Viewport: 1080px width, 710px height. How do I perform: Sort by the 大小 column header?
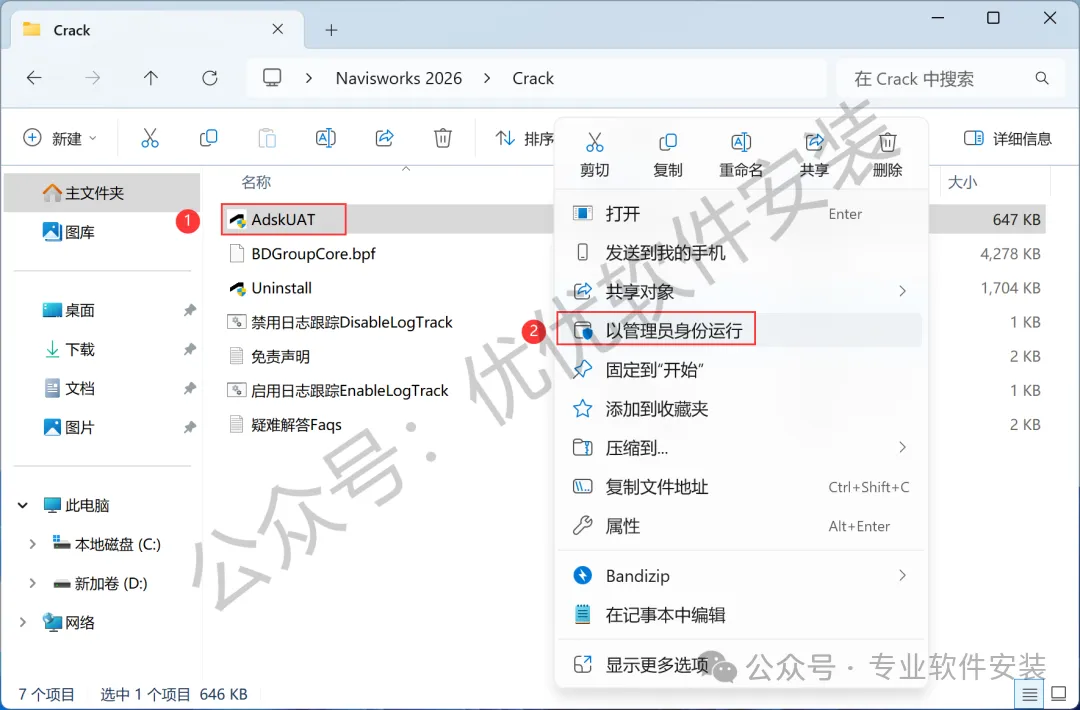point(963,182)
